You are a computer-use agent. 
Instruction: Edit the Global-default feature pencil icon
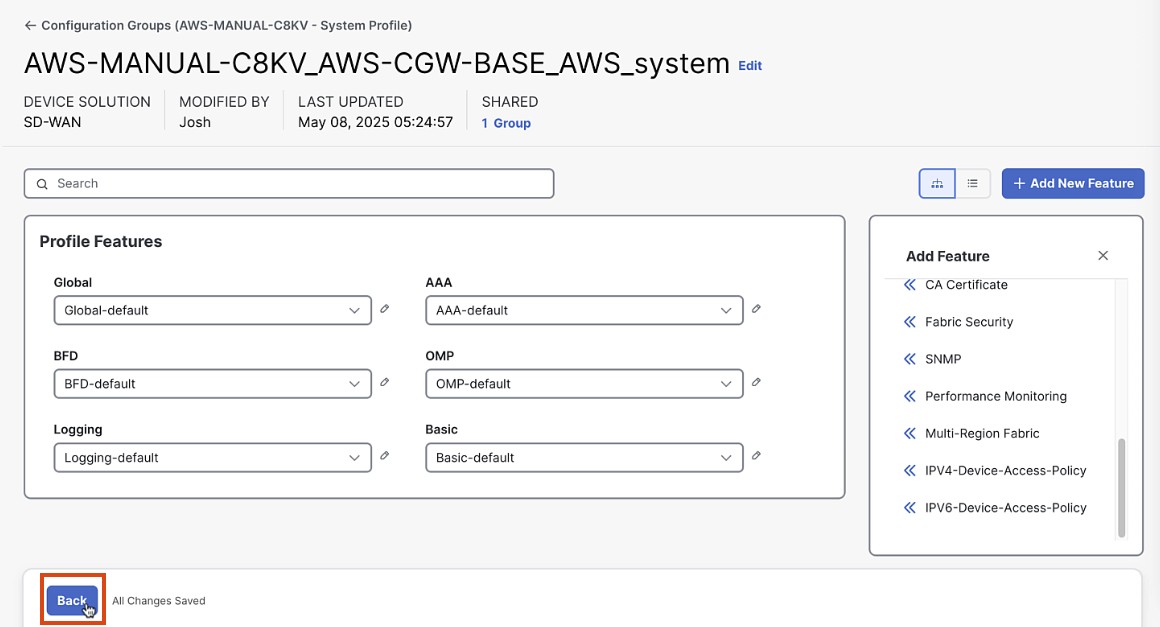pyautogui.click(x=385, y=309)
